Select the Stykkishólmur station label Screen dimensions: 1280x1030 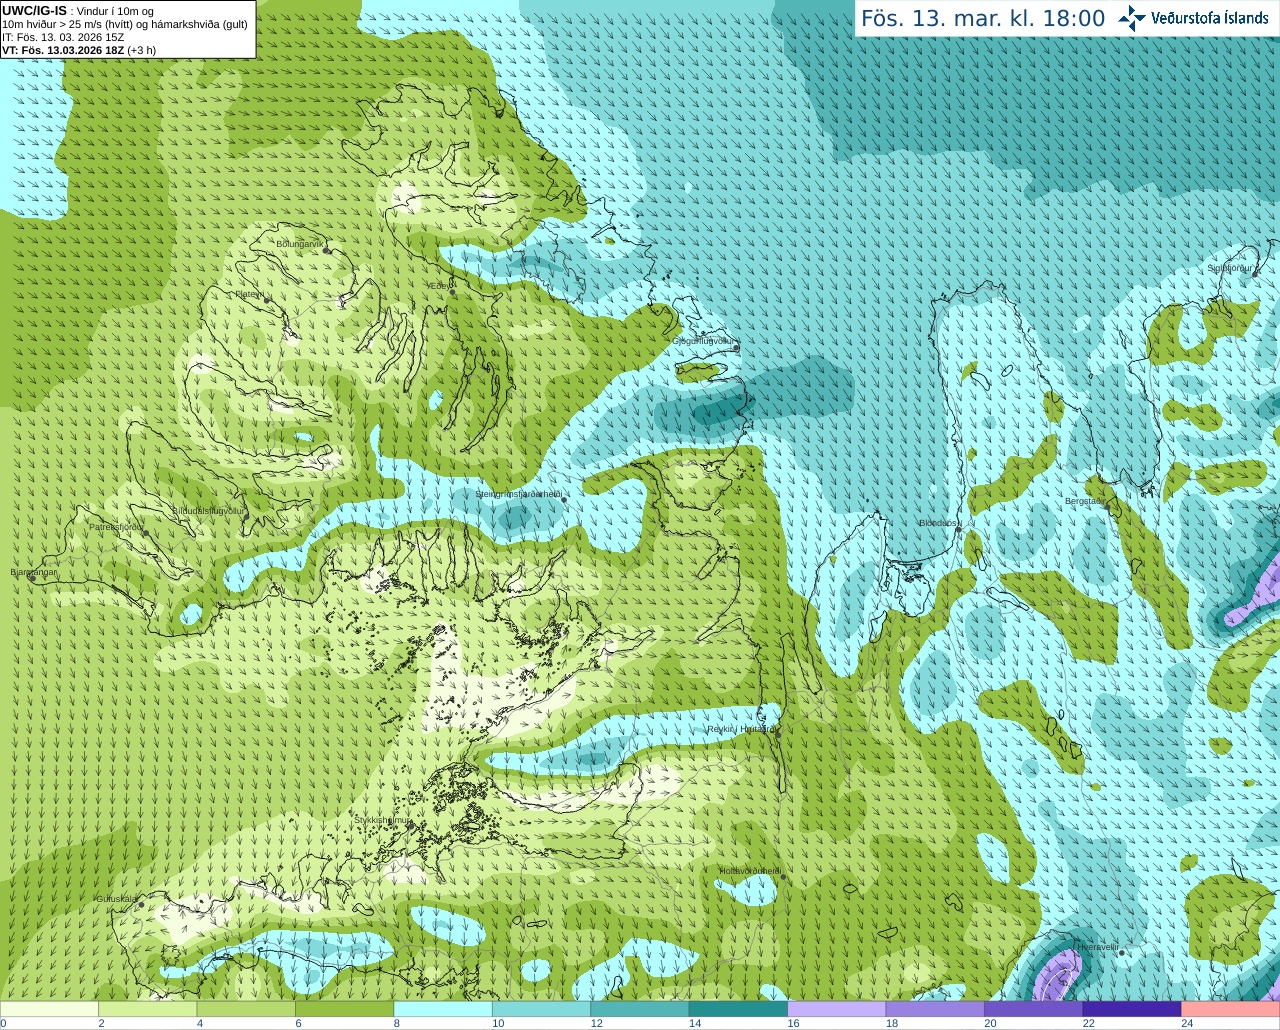pos(383,820)
